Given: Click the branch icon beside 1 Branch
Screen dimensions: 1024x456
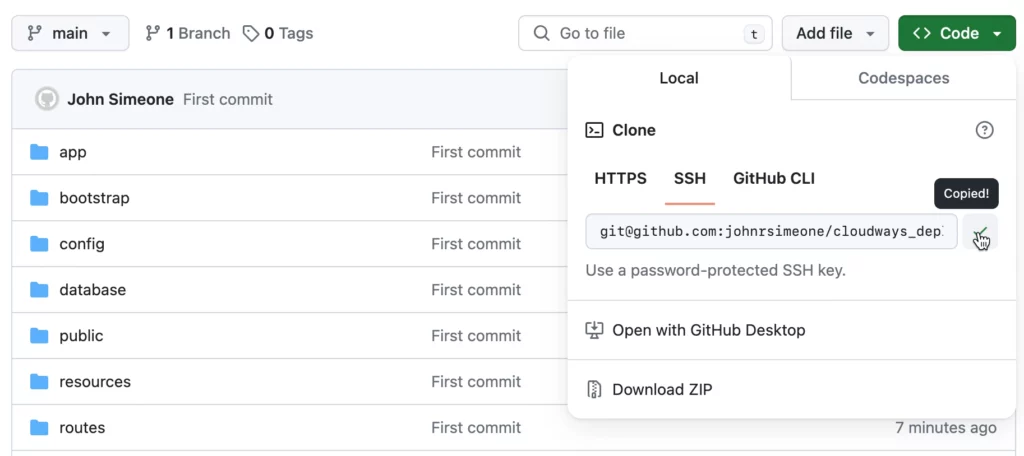Looking at the screenshot, I should click(x=153, y=33).
